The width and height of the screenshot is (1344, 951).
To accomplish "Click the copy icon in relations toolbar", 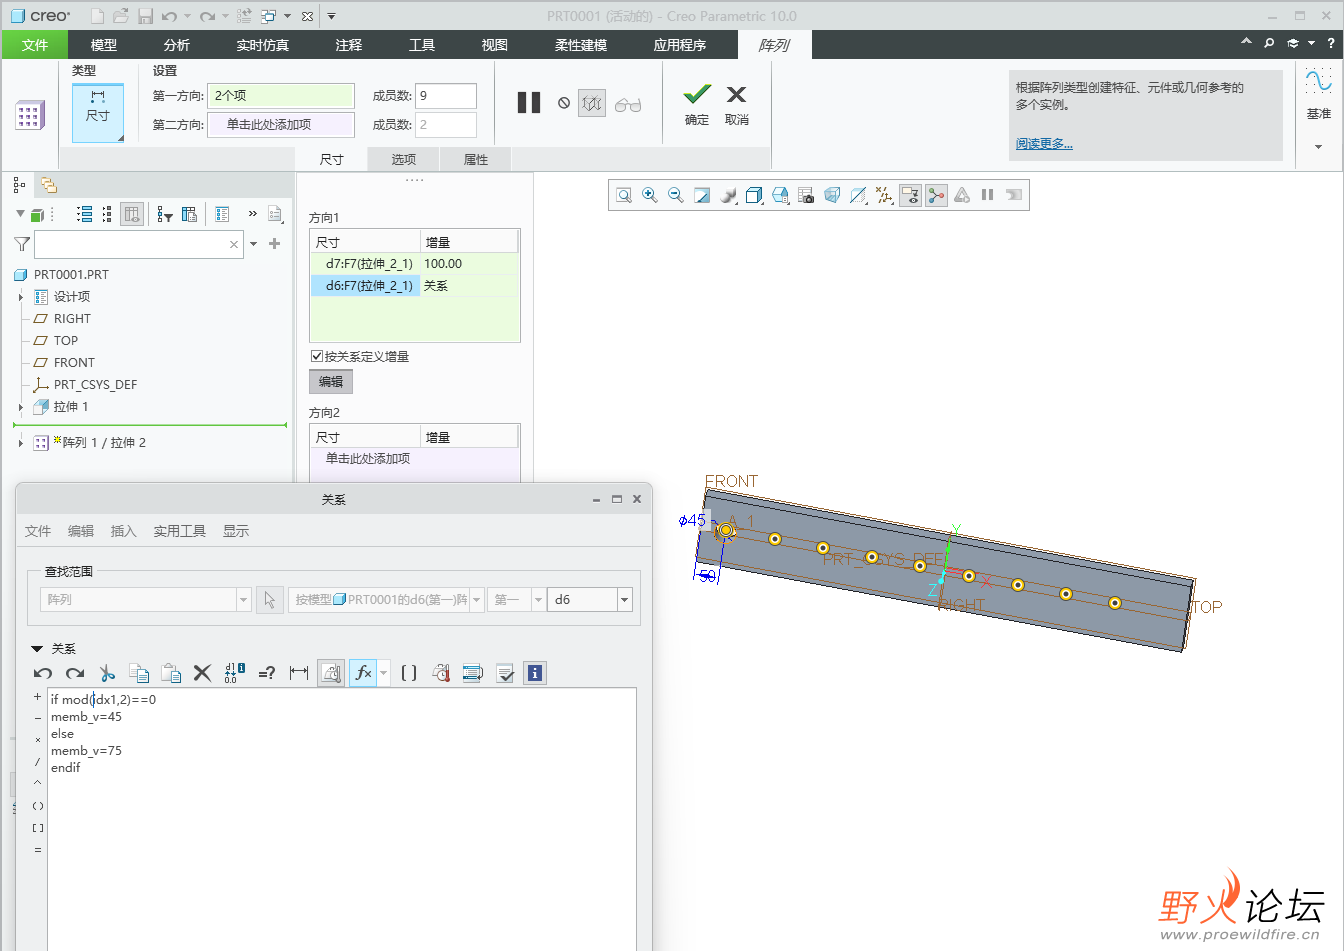I will click(x=139, y=673).
